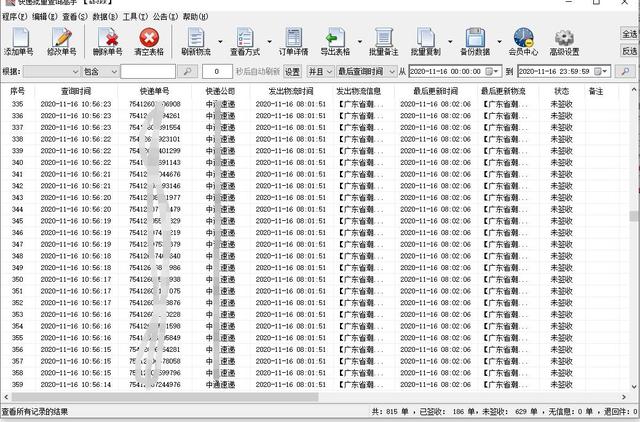
Task: Click the 修改单号 edit icon
Action: (62, 41)
